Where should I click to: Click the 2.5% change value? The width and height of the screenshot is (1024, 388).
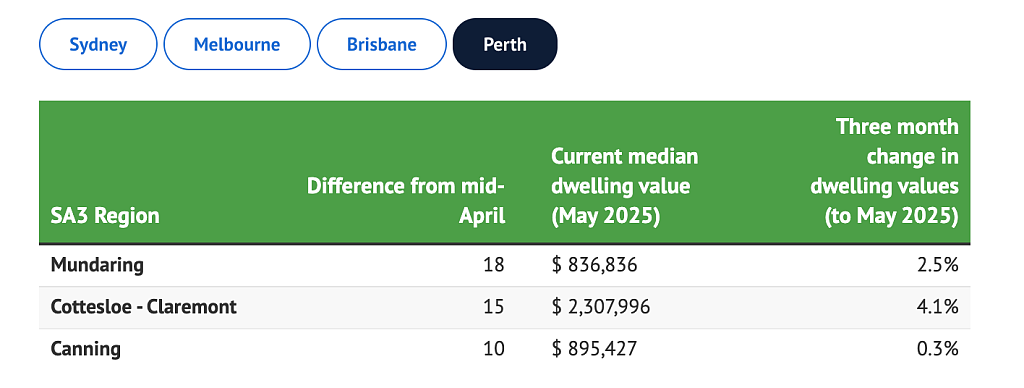click(x=938, y=265)
